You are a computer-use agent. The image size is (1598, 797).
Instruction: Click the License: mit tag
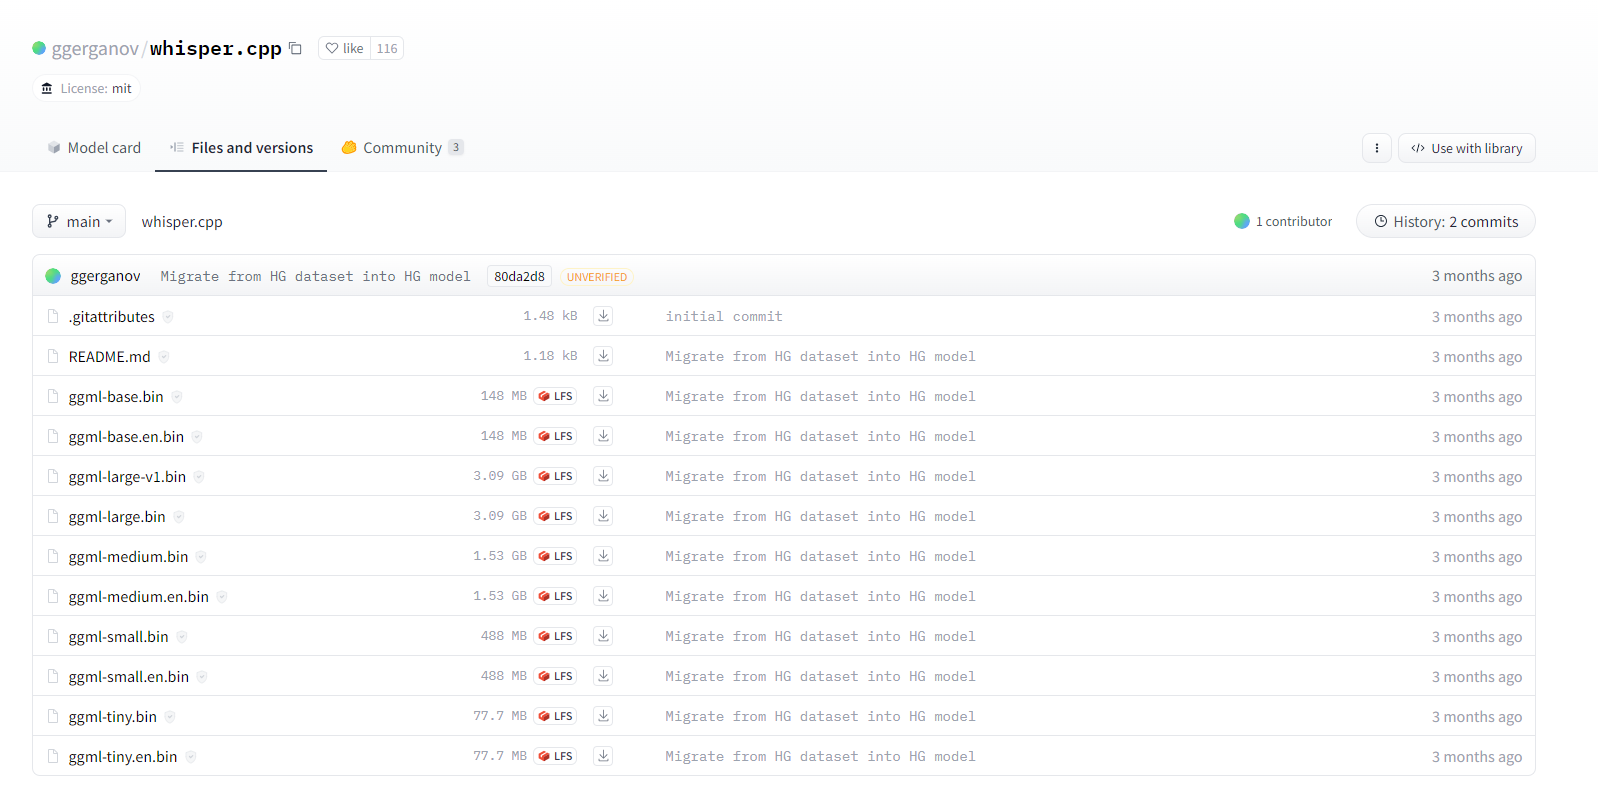pos(86,89)
